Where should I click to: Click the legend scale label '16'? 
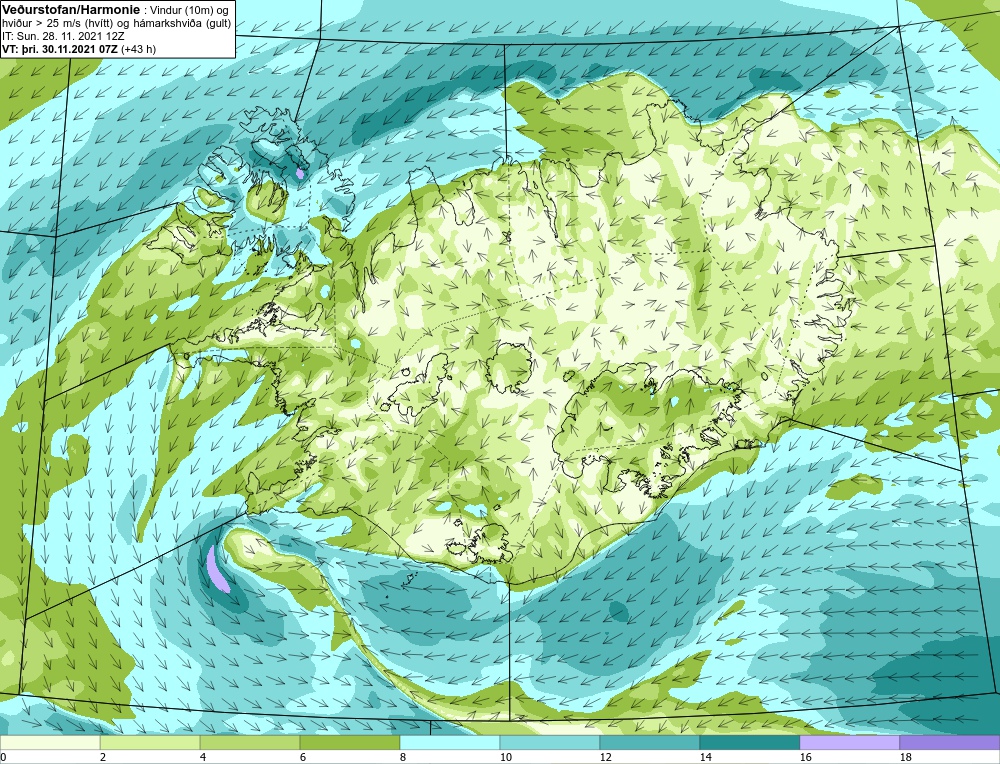tap(805, 757)
